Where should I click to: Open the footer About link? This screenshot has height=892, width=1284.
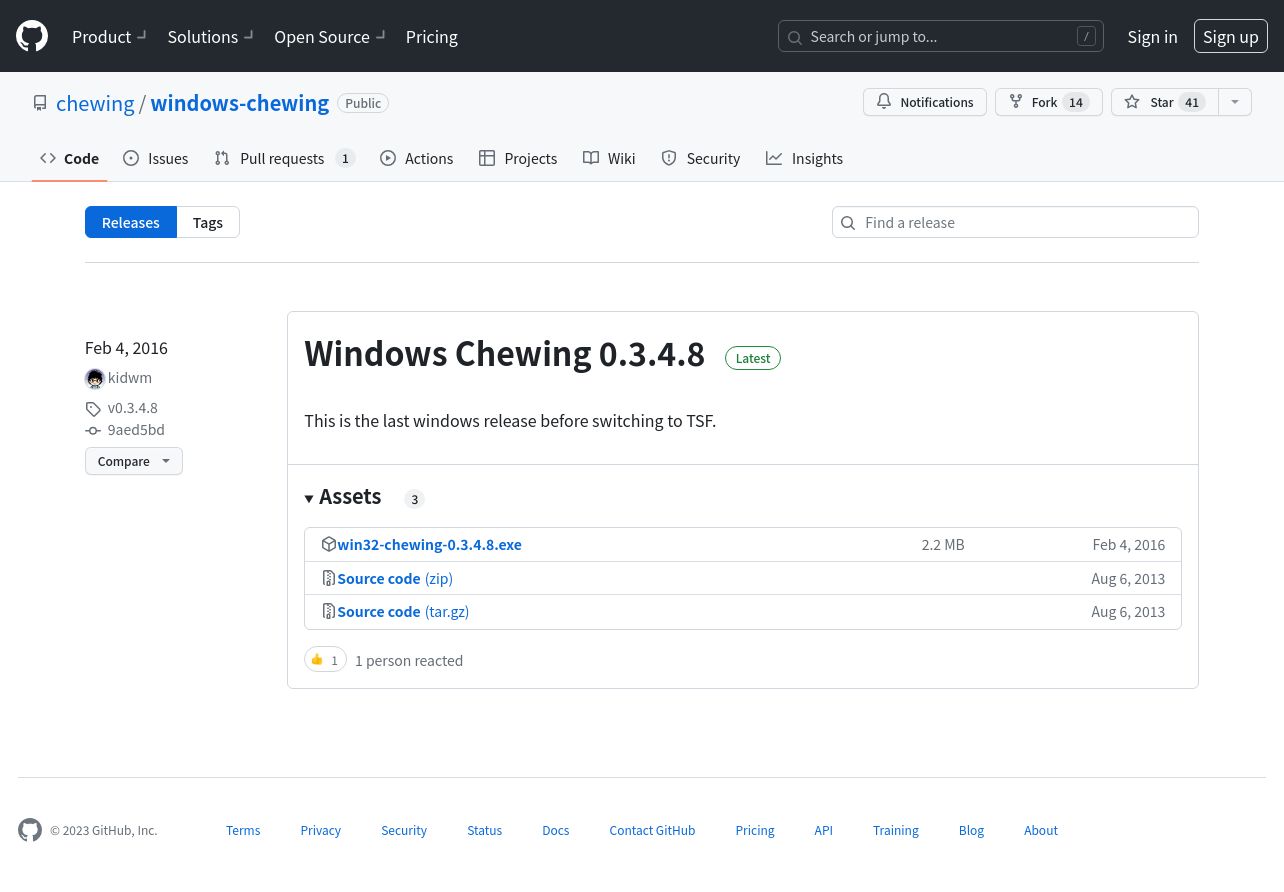[1041, 830]
